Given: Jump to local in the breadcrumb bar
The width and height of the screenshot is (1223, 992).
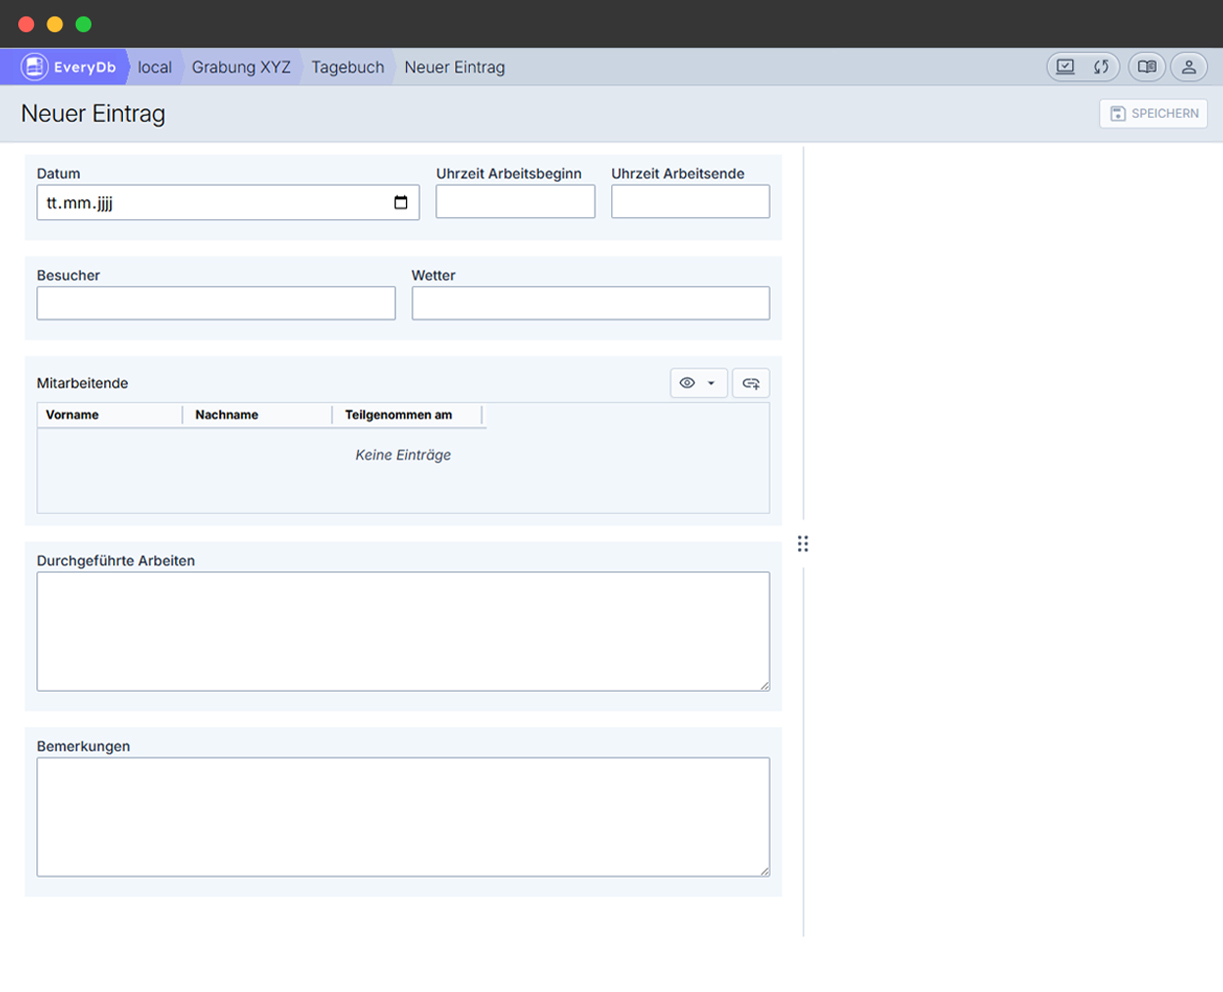Looking at the screenshot, I should [155, 66].
